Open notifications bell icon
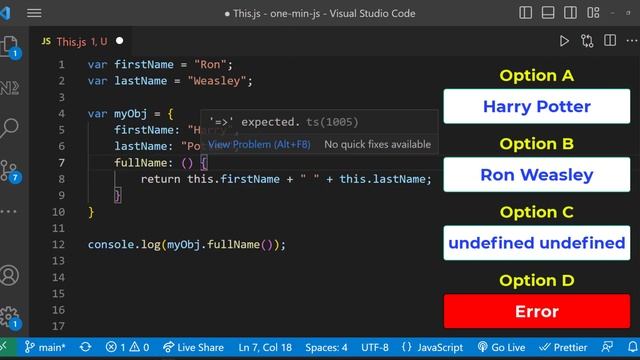The image size is (640, 360). 633,347
